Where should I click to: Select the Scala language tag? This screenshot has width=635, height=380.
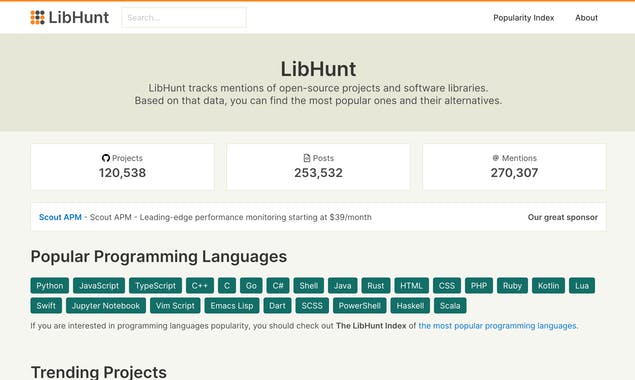tap(450, 305)
